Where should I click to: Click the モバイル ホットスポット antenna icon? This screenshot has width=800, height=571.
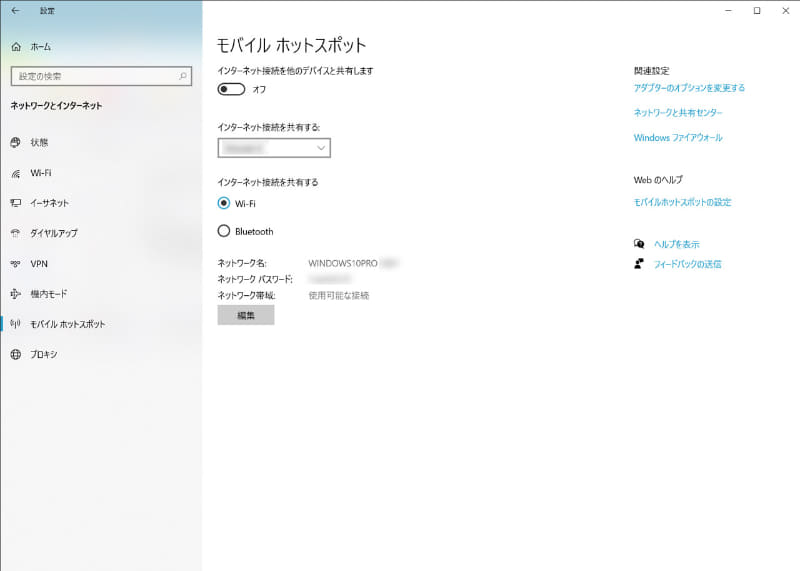click(16, 324)
